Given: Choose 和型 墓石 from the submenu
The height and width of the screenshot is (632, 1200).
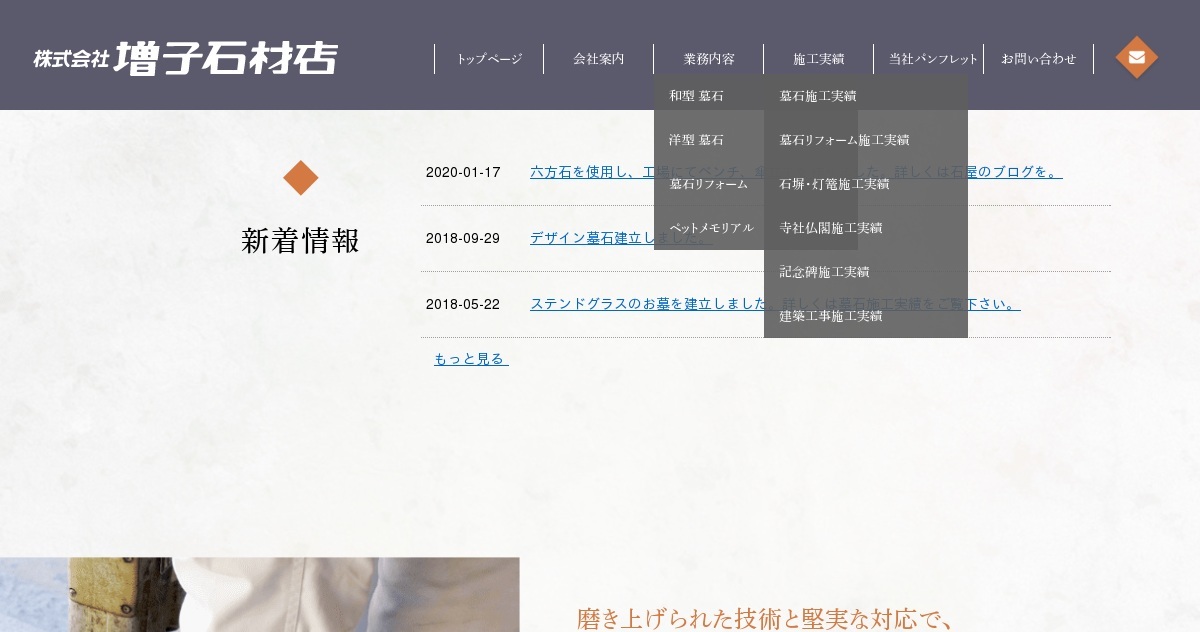Looking at the screenshot, I should click(709, 96).
